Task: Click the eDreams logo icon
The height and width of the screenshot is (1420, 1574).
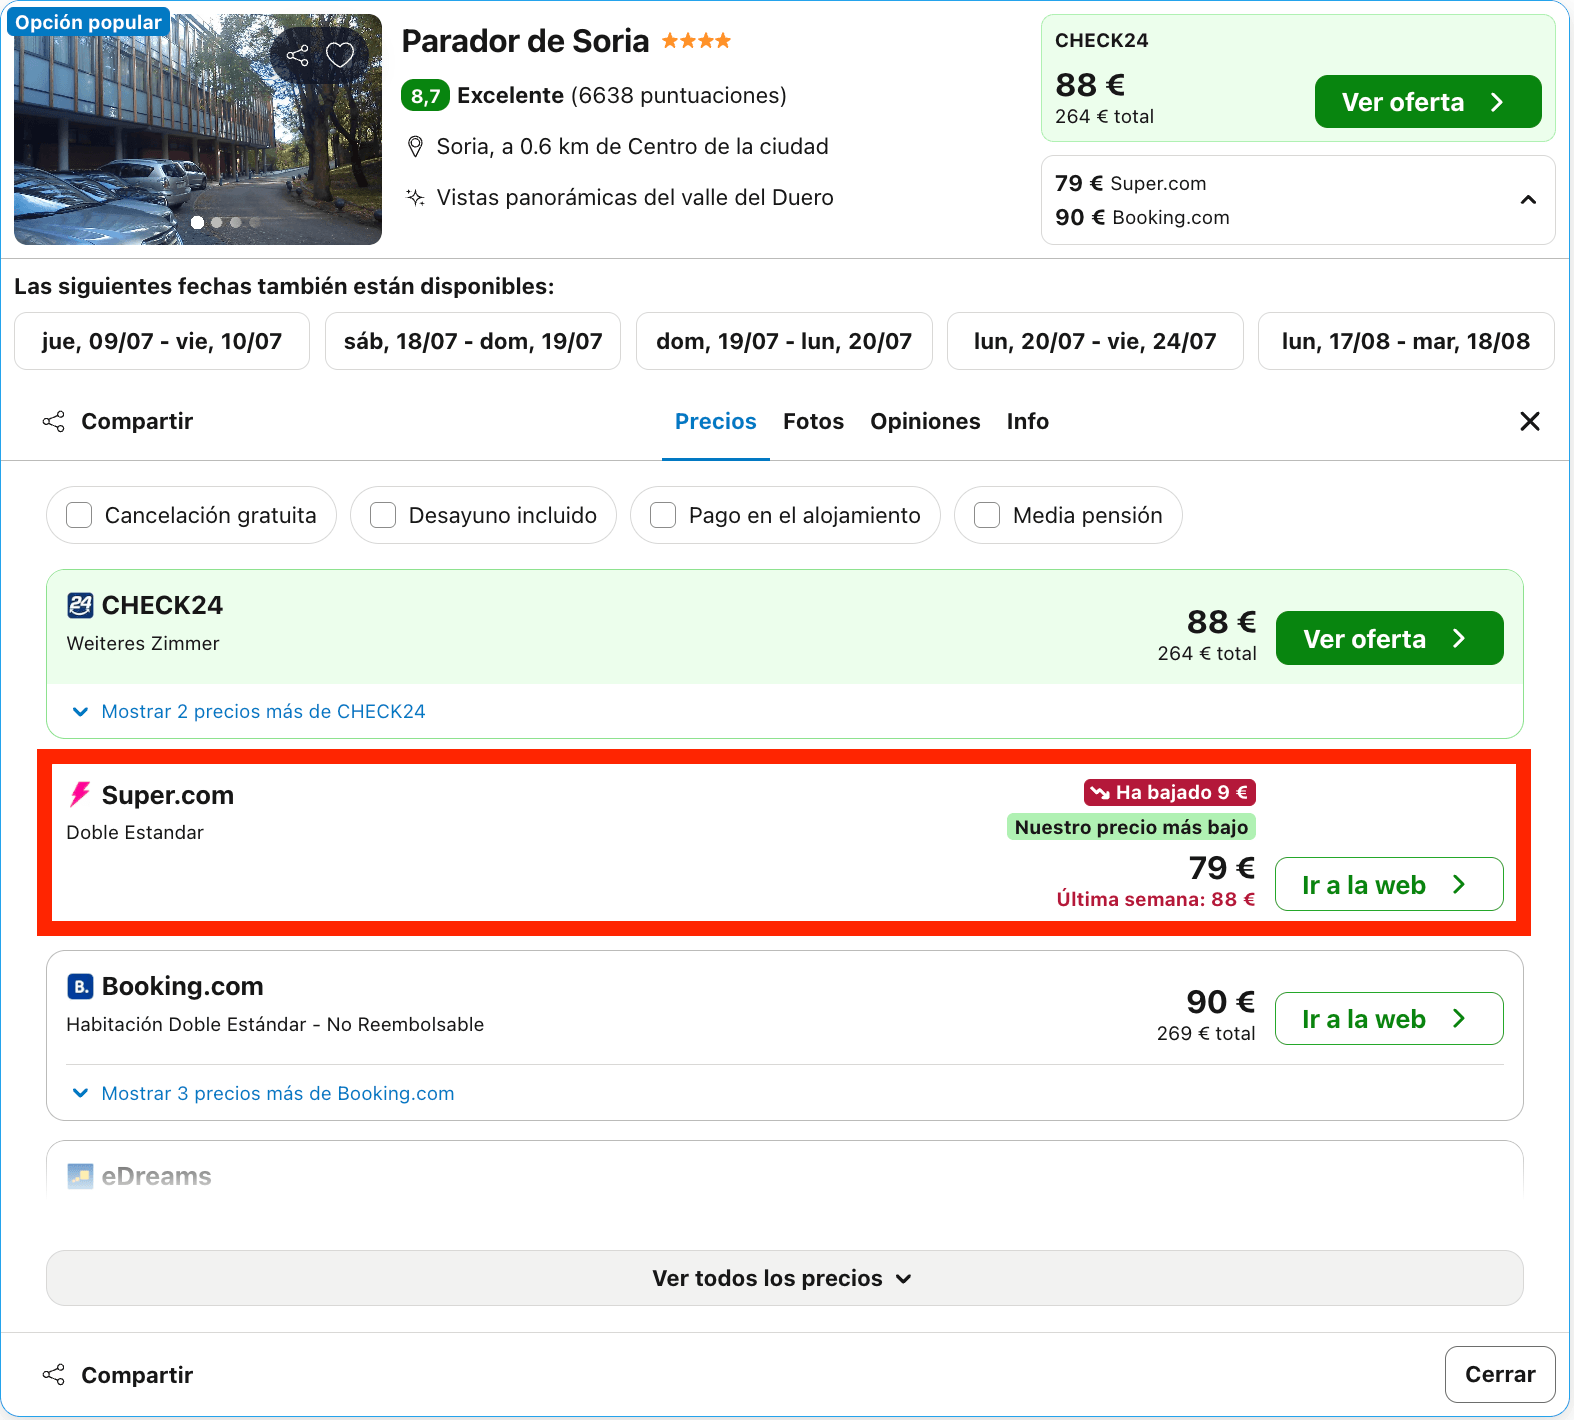Action: click(x=80, y=1176)
